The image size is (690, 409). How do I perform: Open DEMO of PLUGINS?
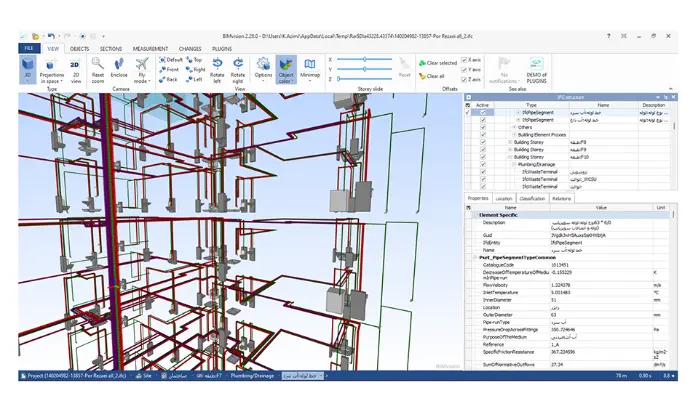pos(536,70)
